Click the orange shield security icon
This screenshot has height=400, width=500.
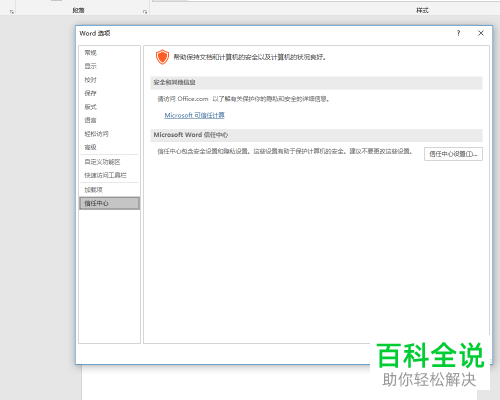click(x=162, y=57)
